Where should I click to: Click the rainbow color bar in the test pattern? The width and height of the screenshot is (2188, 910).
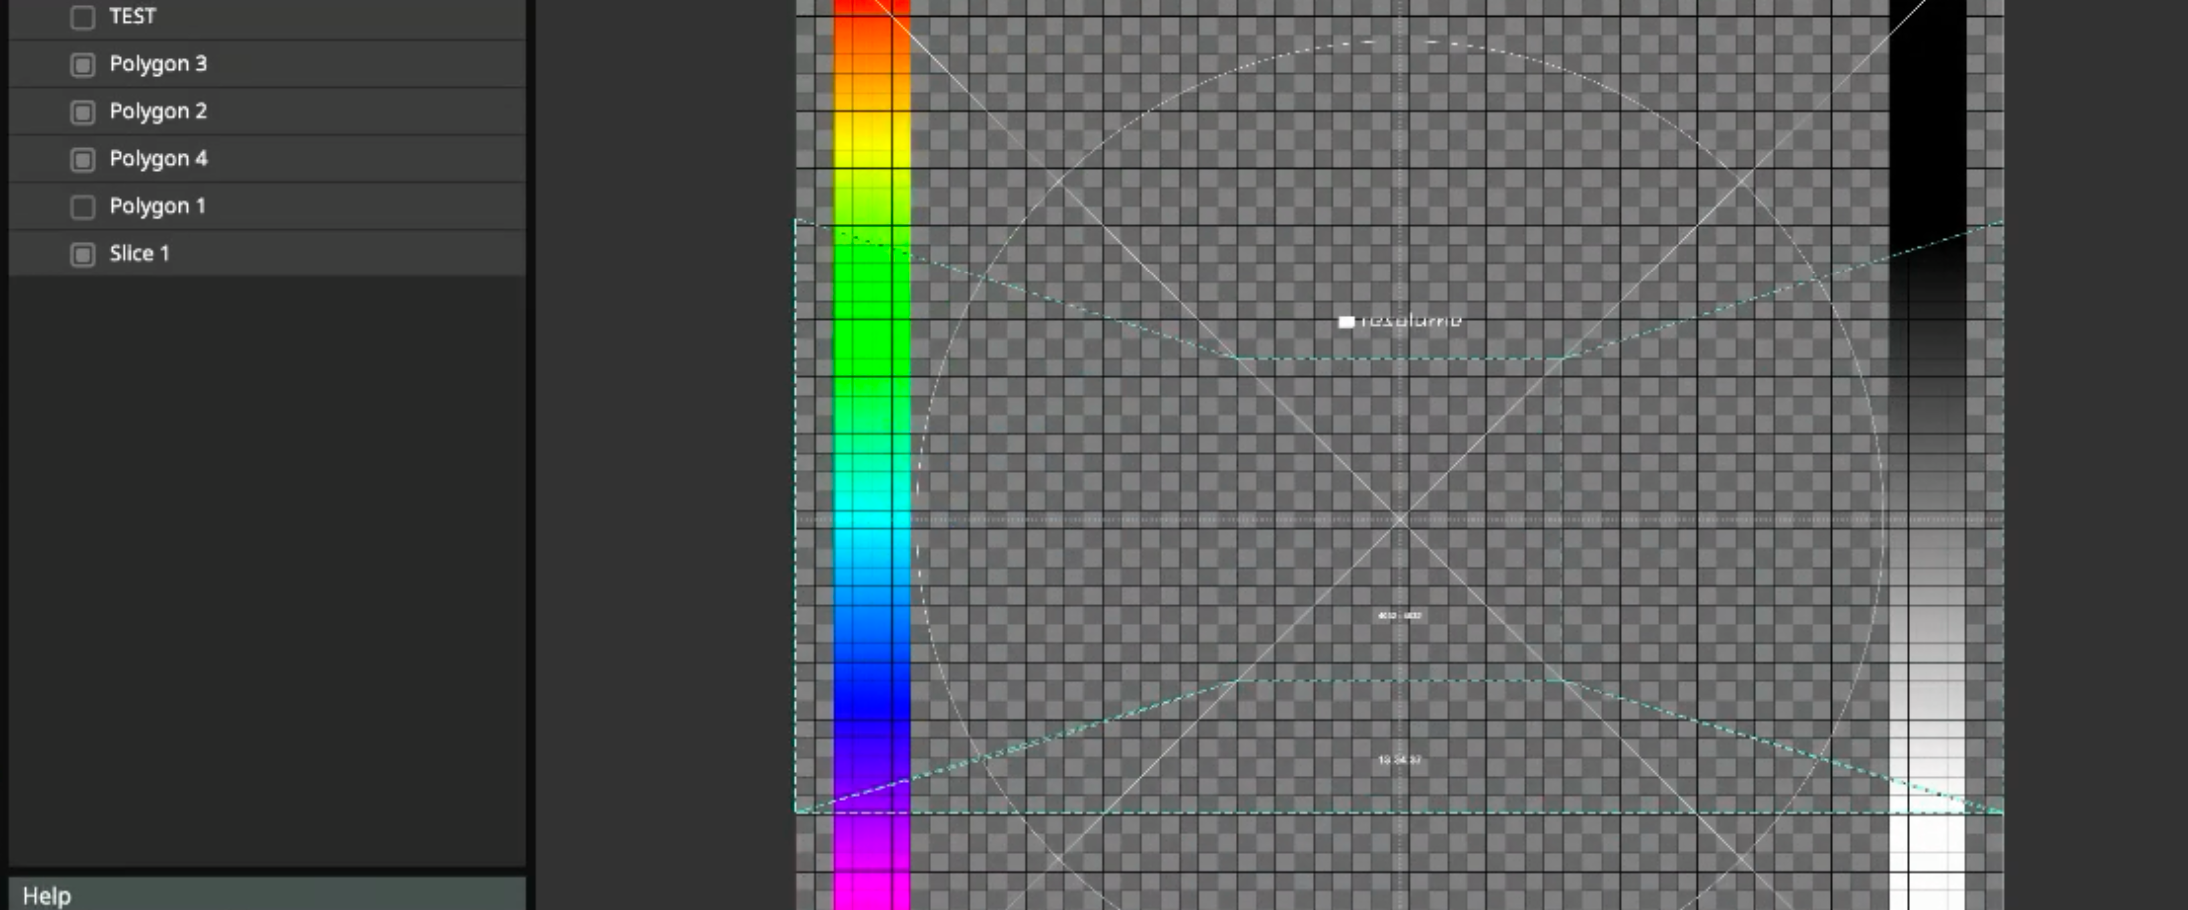[x=872, y=450]
